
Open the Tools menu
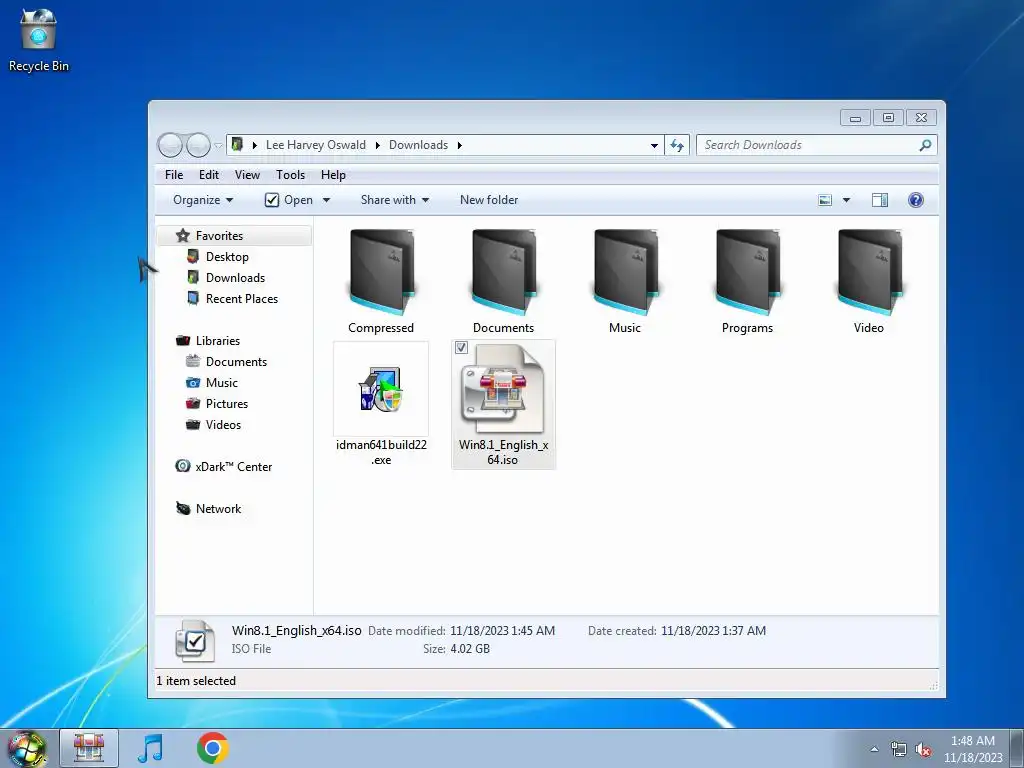pos(291,175)
